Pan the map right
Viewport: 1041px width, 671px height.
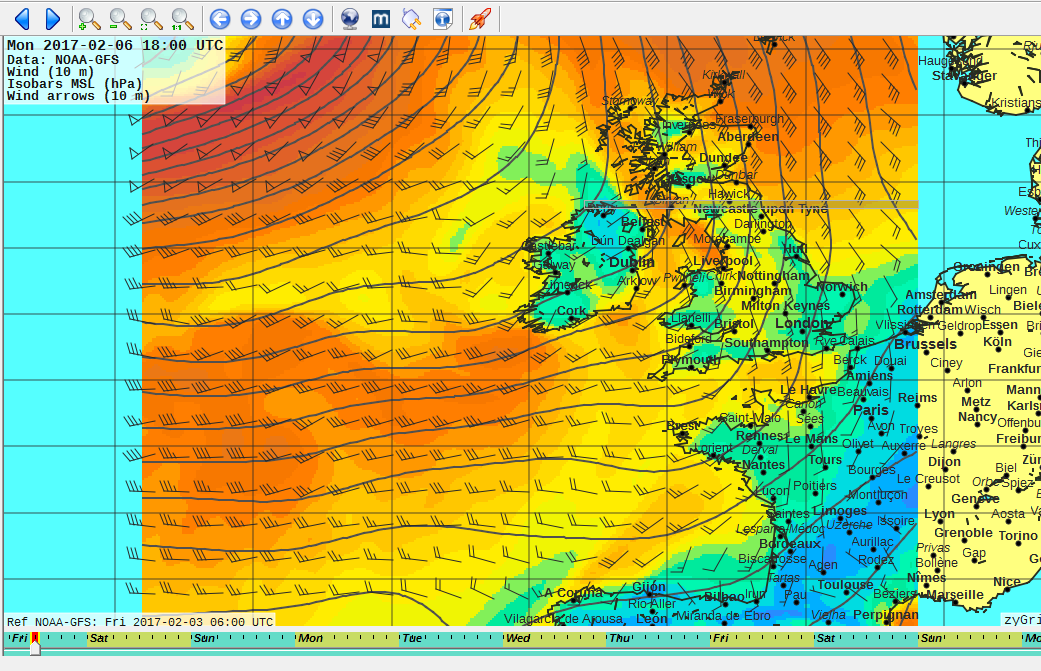[250, 19]
